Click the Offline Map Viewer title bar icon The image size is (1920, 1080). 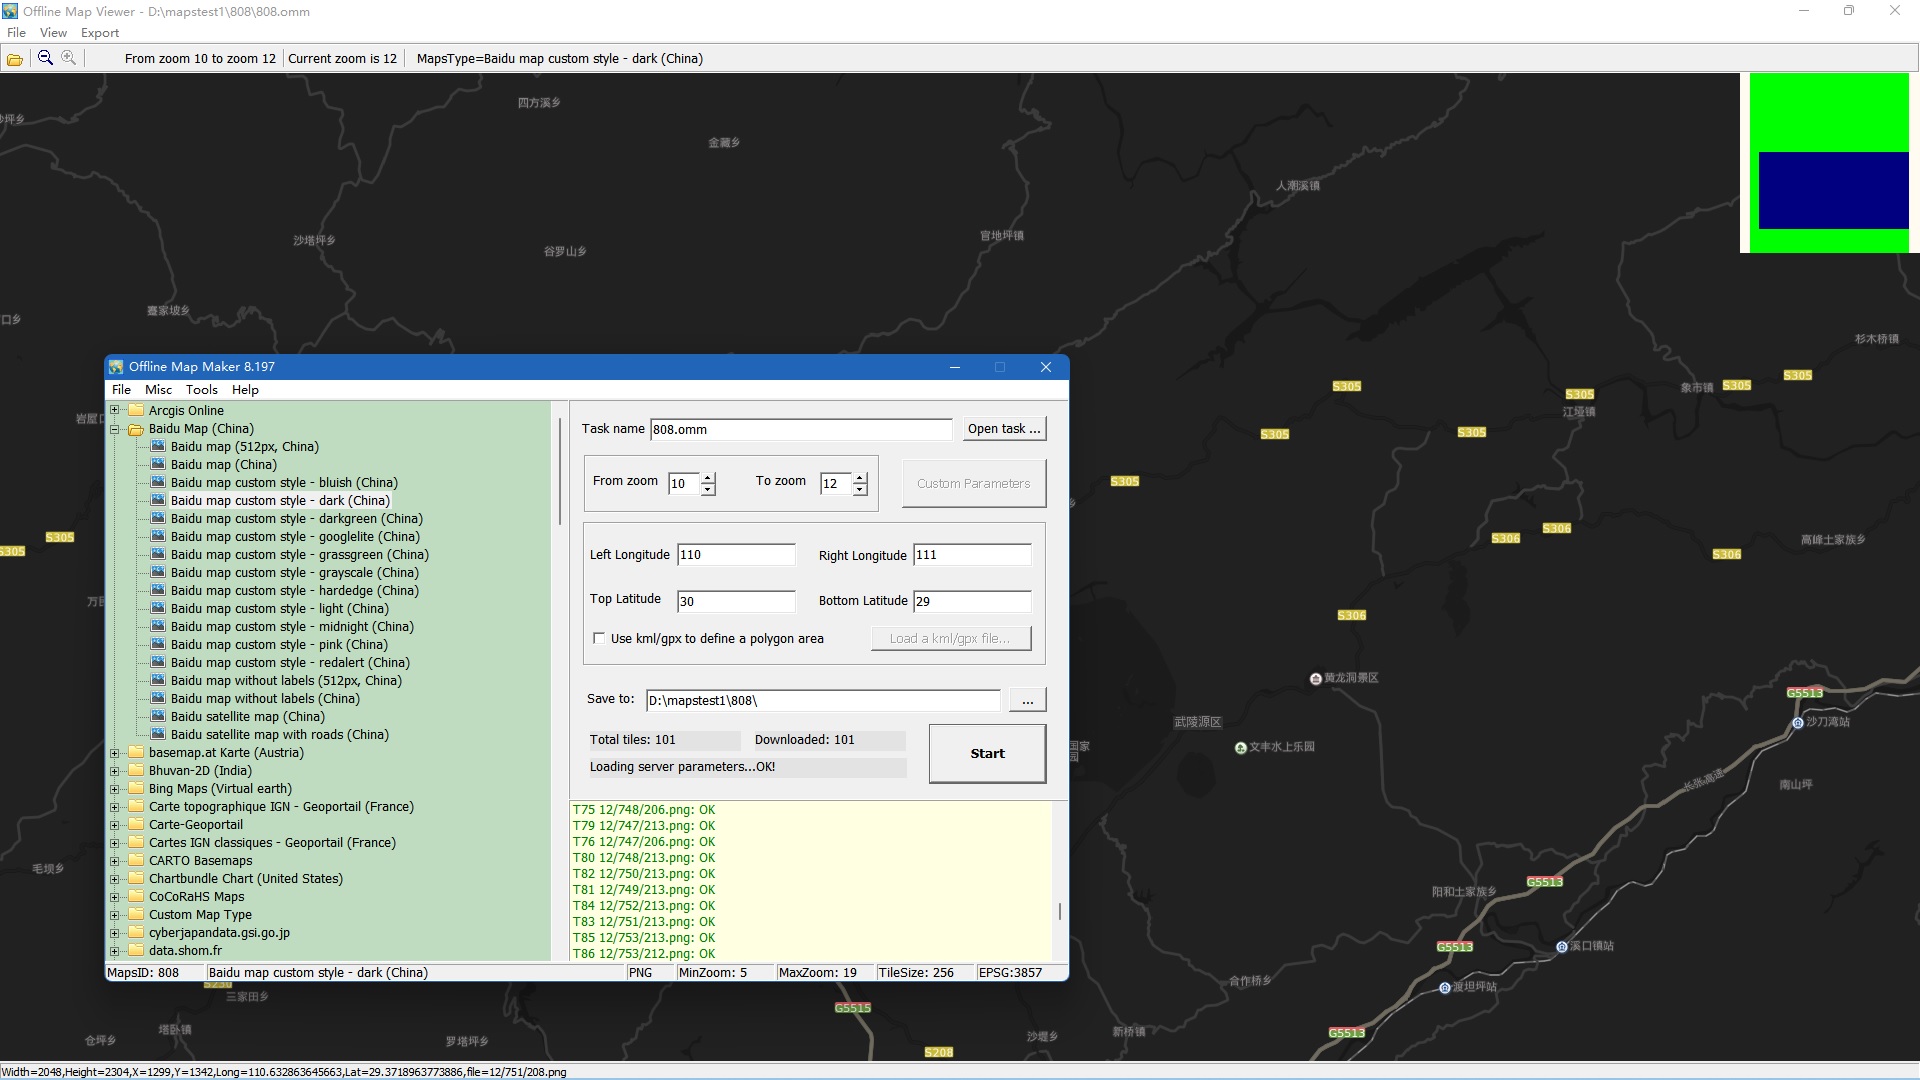10,11
